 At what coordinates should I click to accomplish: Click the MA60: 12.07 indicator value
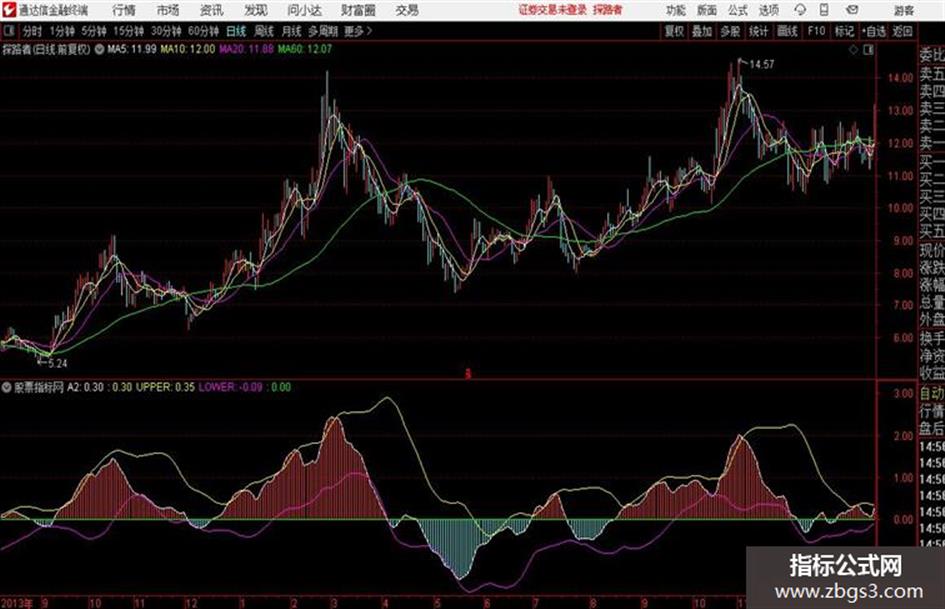click(305, 49)
